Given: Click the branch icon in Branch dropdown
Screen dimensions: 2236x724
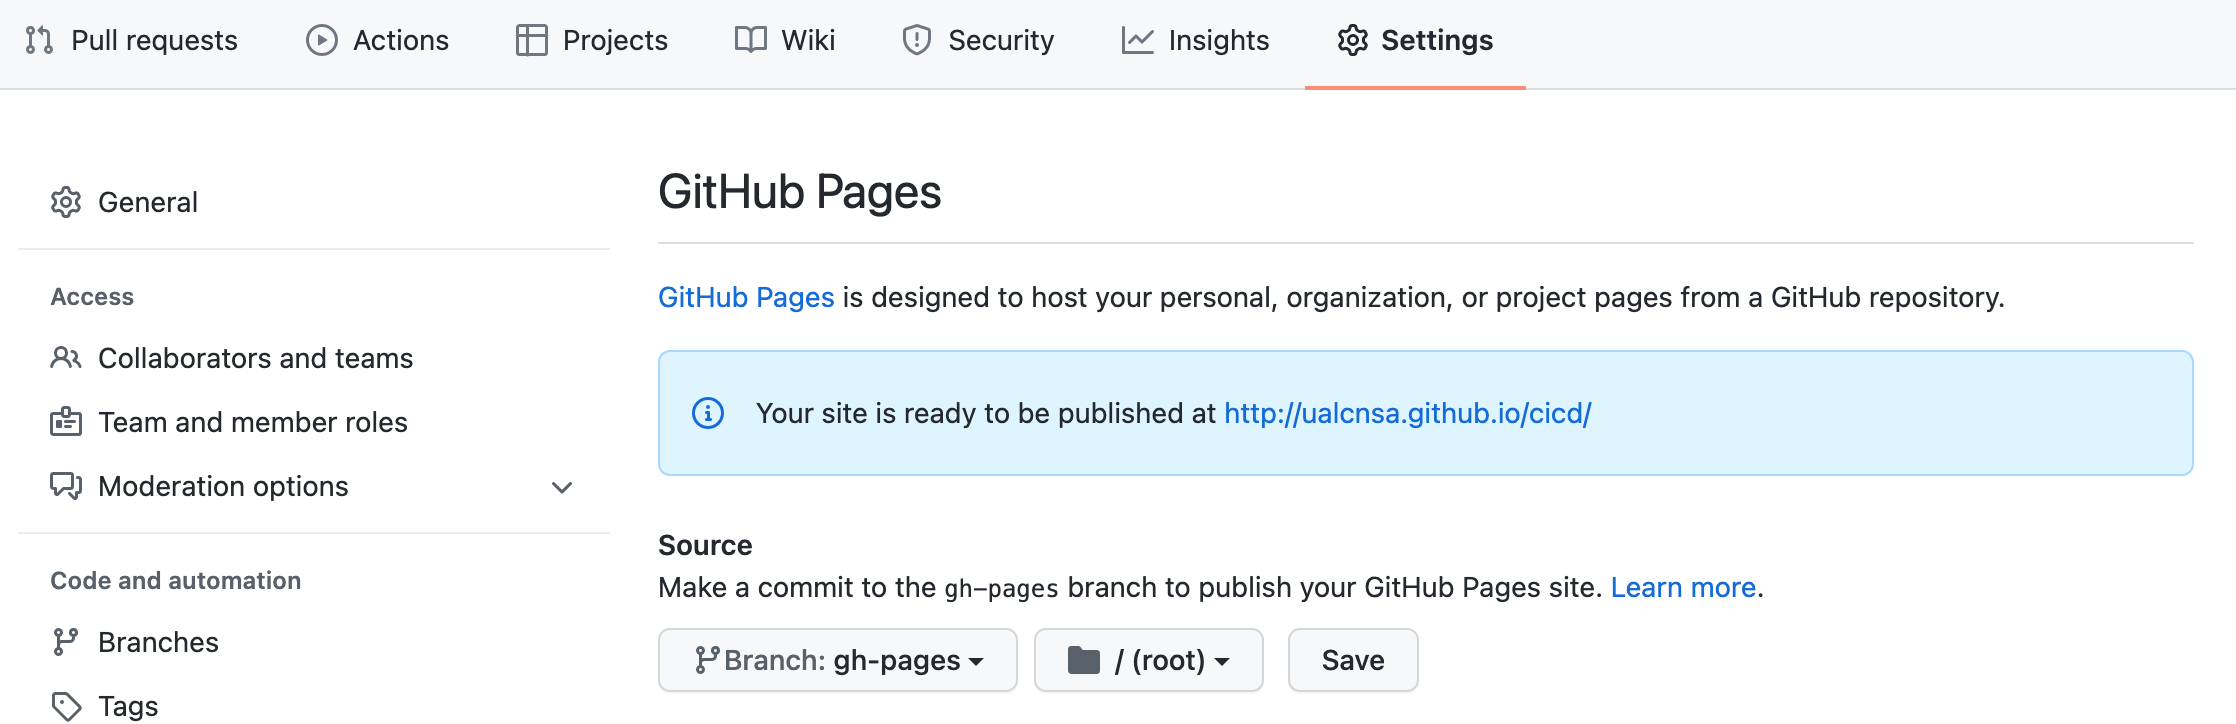Looking at the screenshot, I should [x=707, y=660].
